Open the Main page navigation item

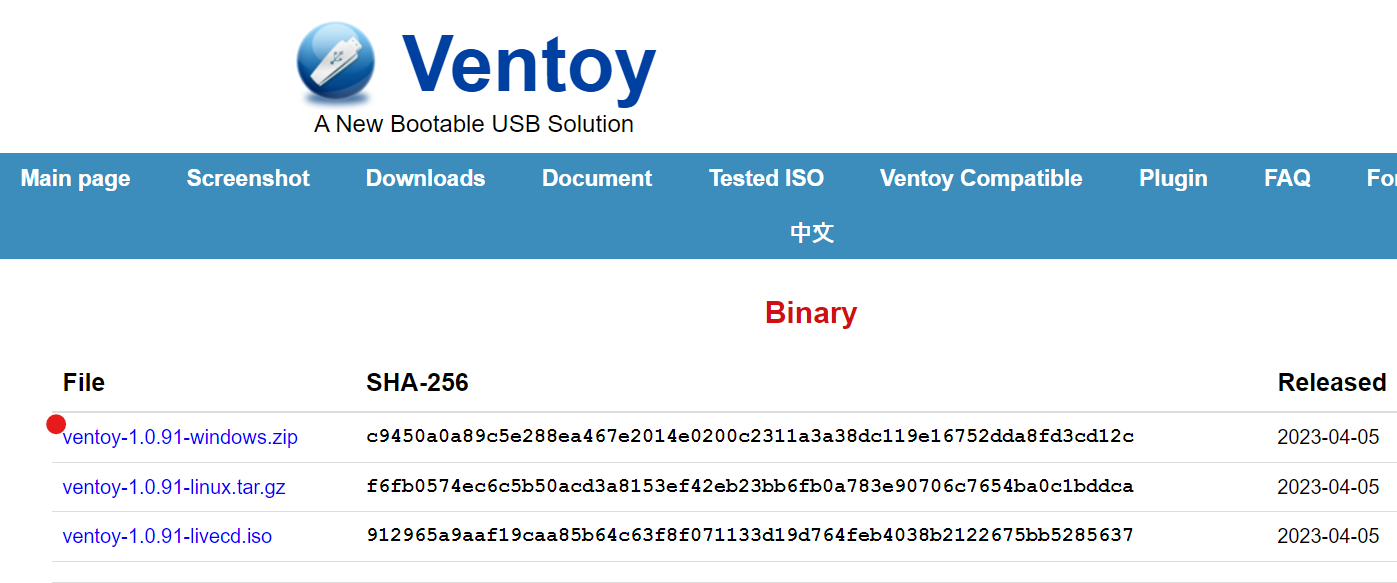(x=75, y=178)
